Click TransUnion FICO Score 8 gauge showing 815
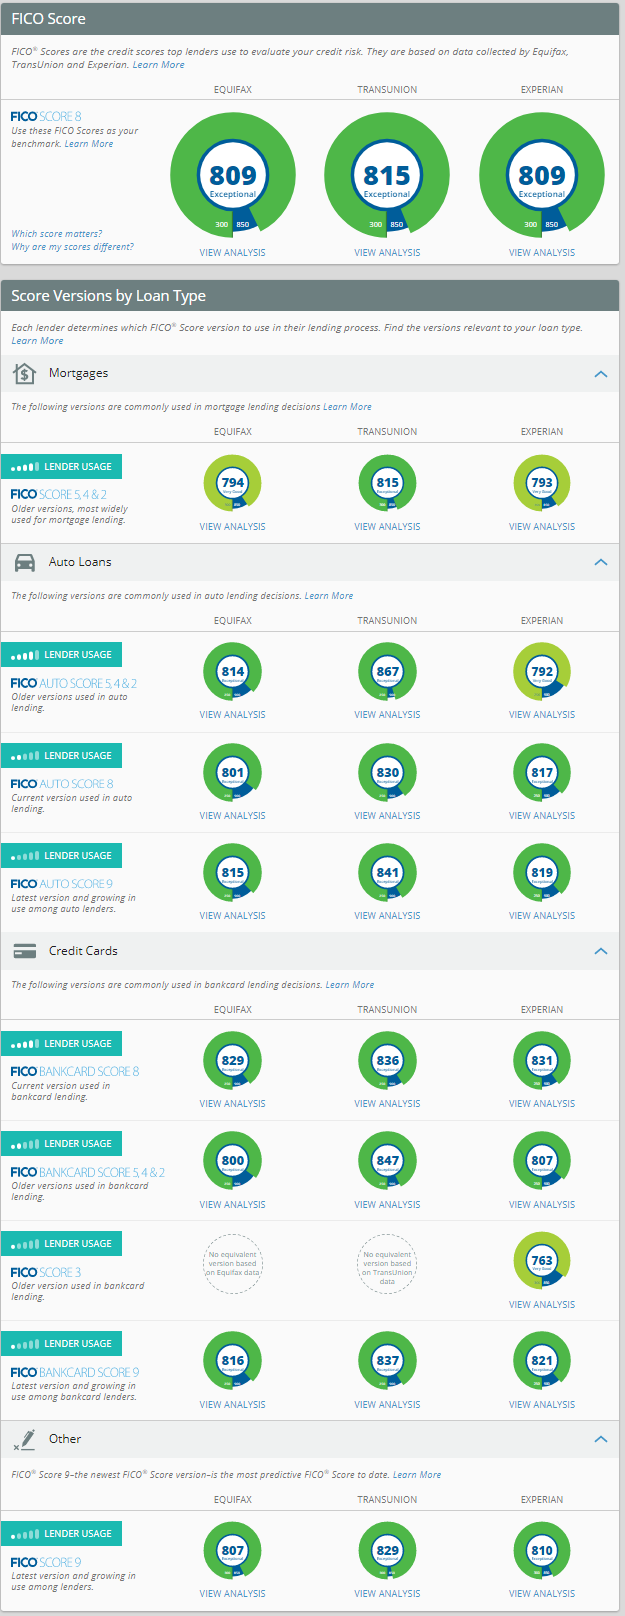Viewport: 625px width, 1616px height. (x=387, y=177)
